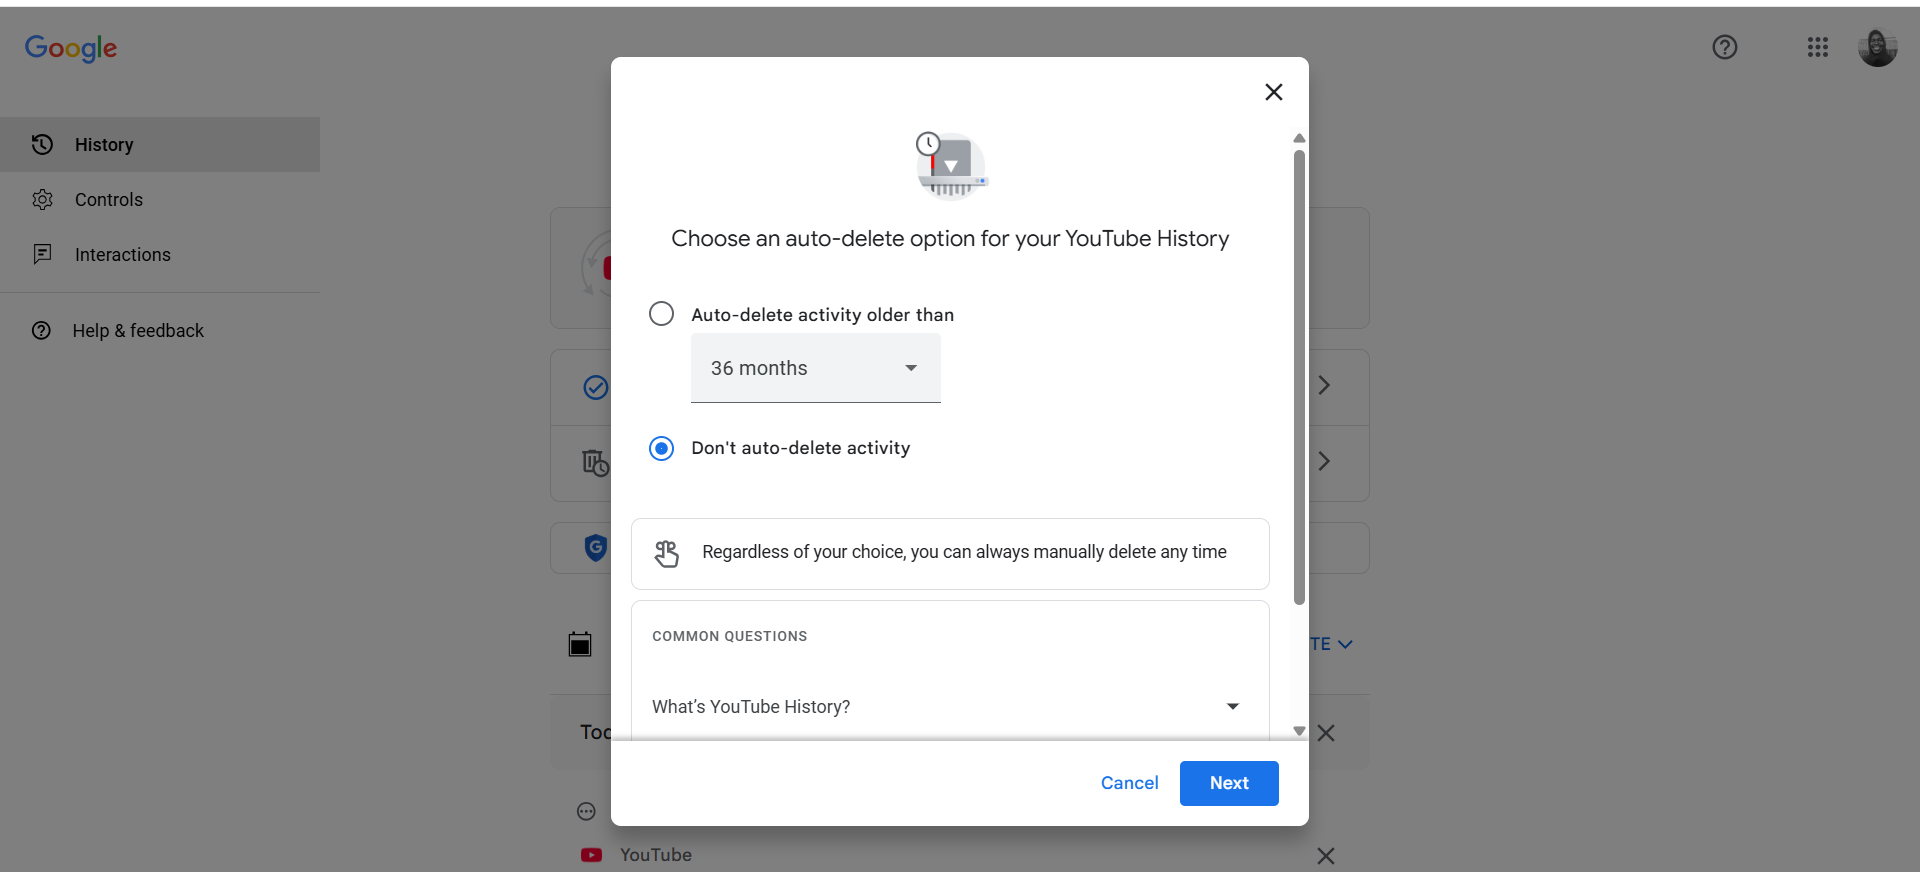Image resolution: width=1920 pixels, height=872 pixels.
Task: Delete today's activity with X icon
Action: (x=1326, y=733)
